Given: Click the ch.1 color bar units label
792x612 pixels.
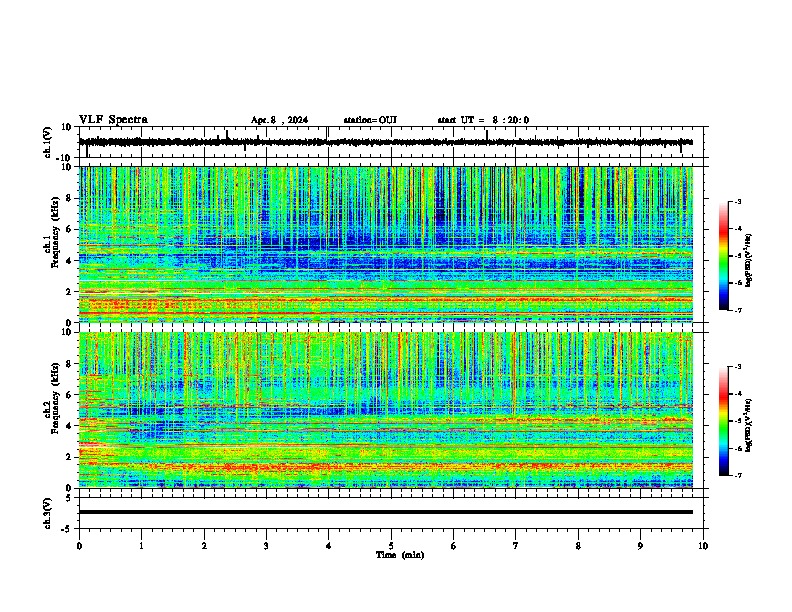Looking at the screenshot, I should 749,260.
